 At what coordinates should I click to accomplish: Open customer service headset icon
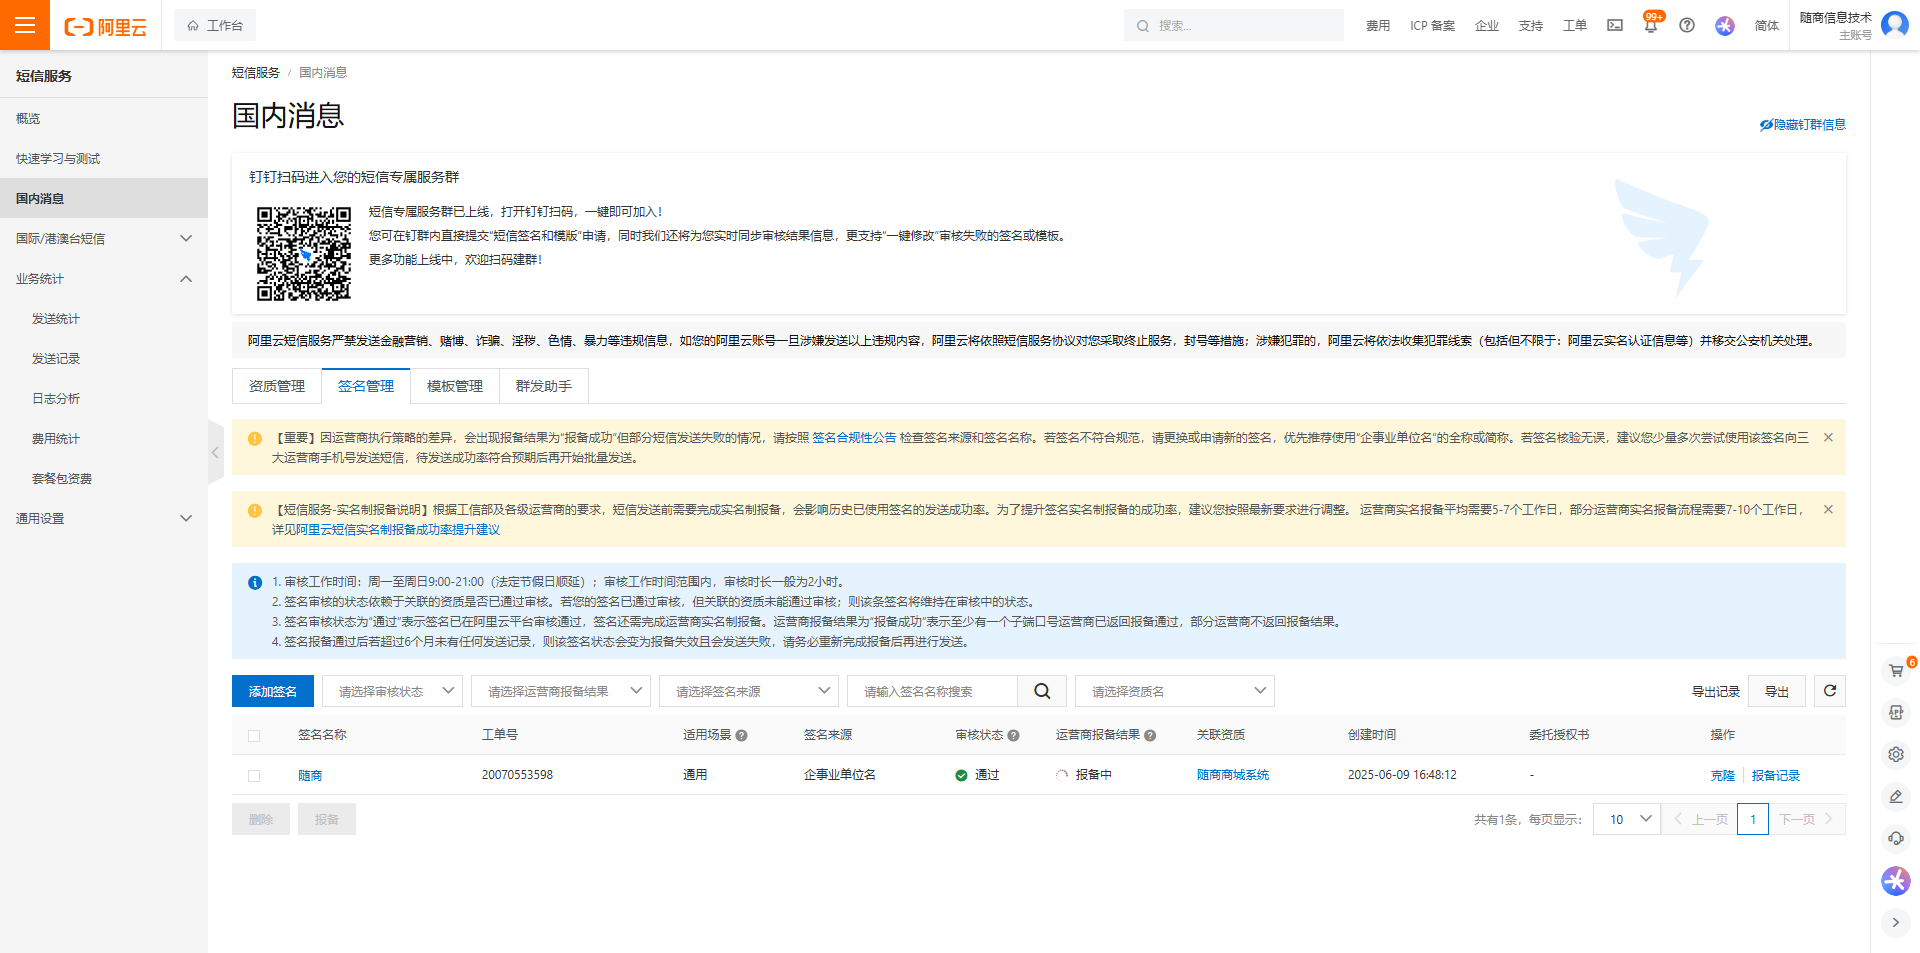(x=1896, y=838)
